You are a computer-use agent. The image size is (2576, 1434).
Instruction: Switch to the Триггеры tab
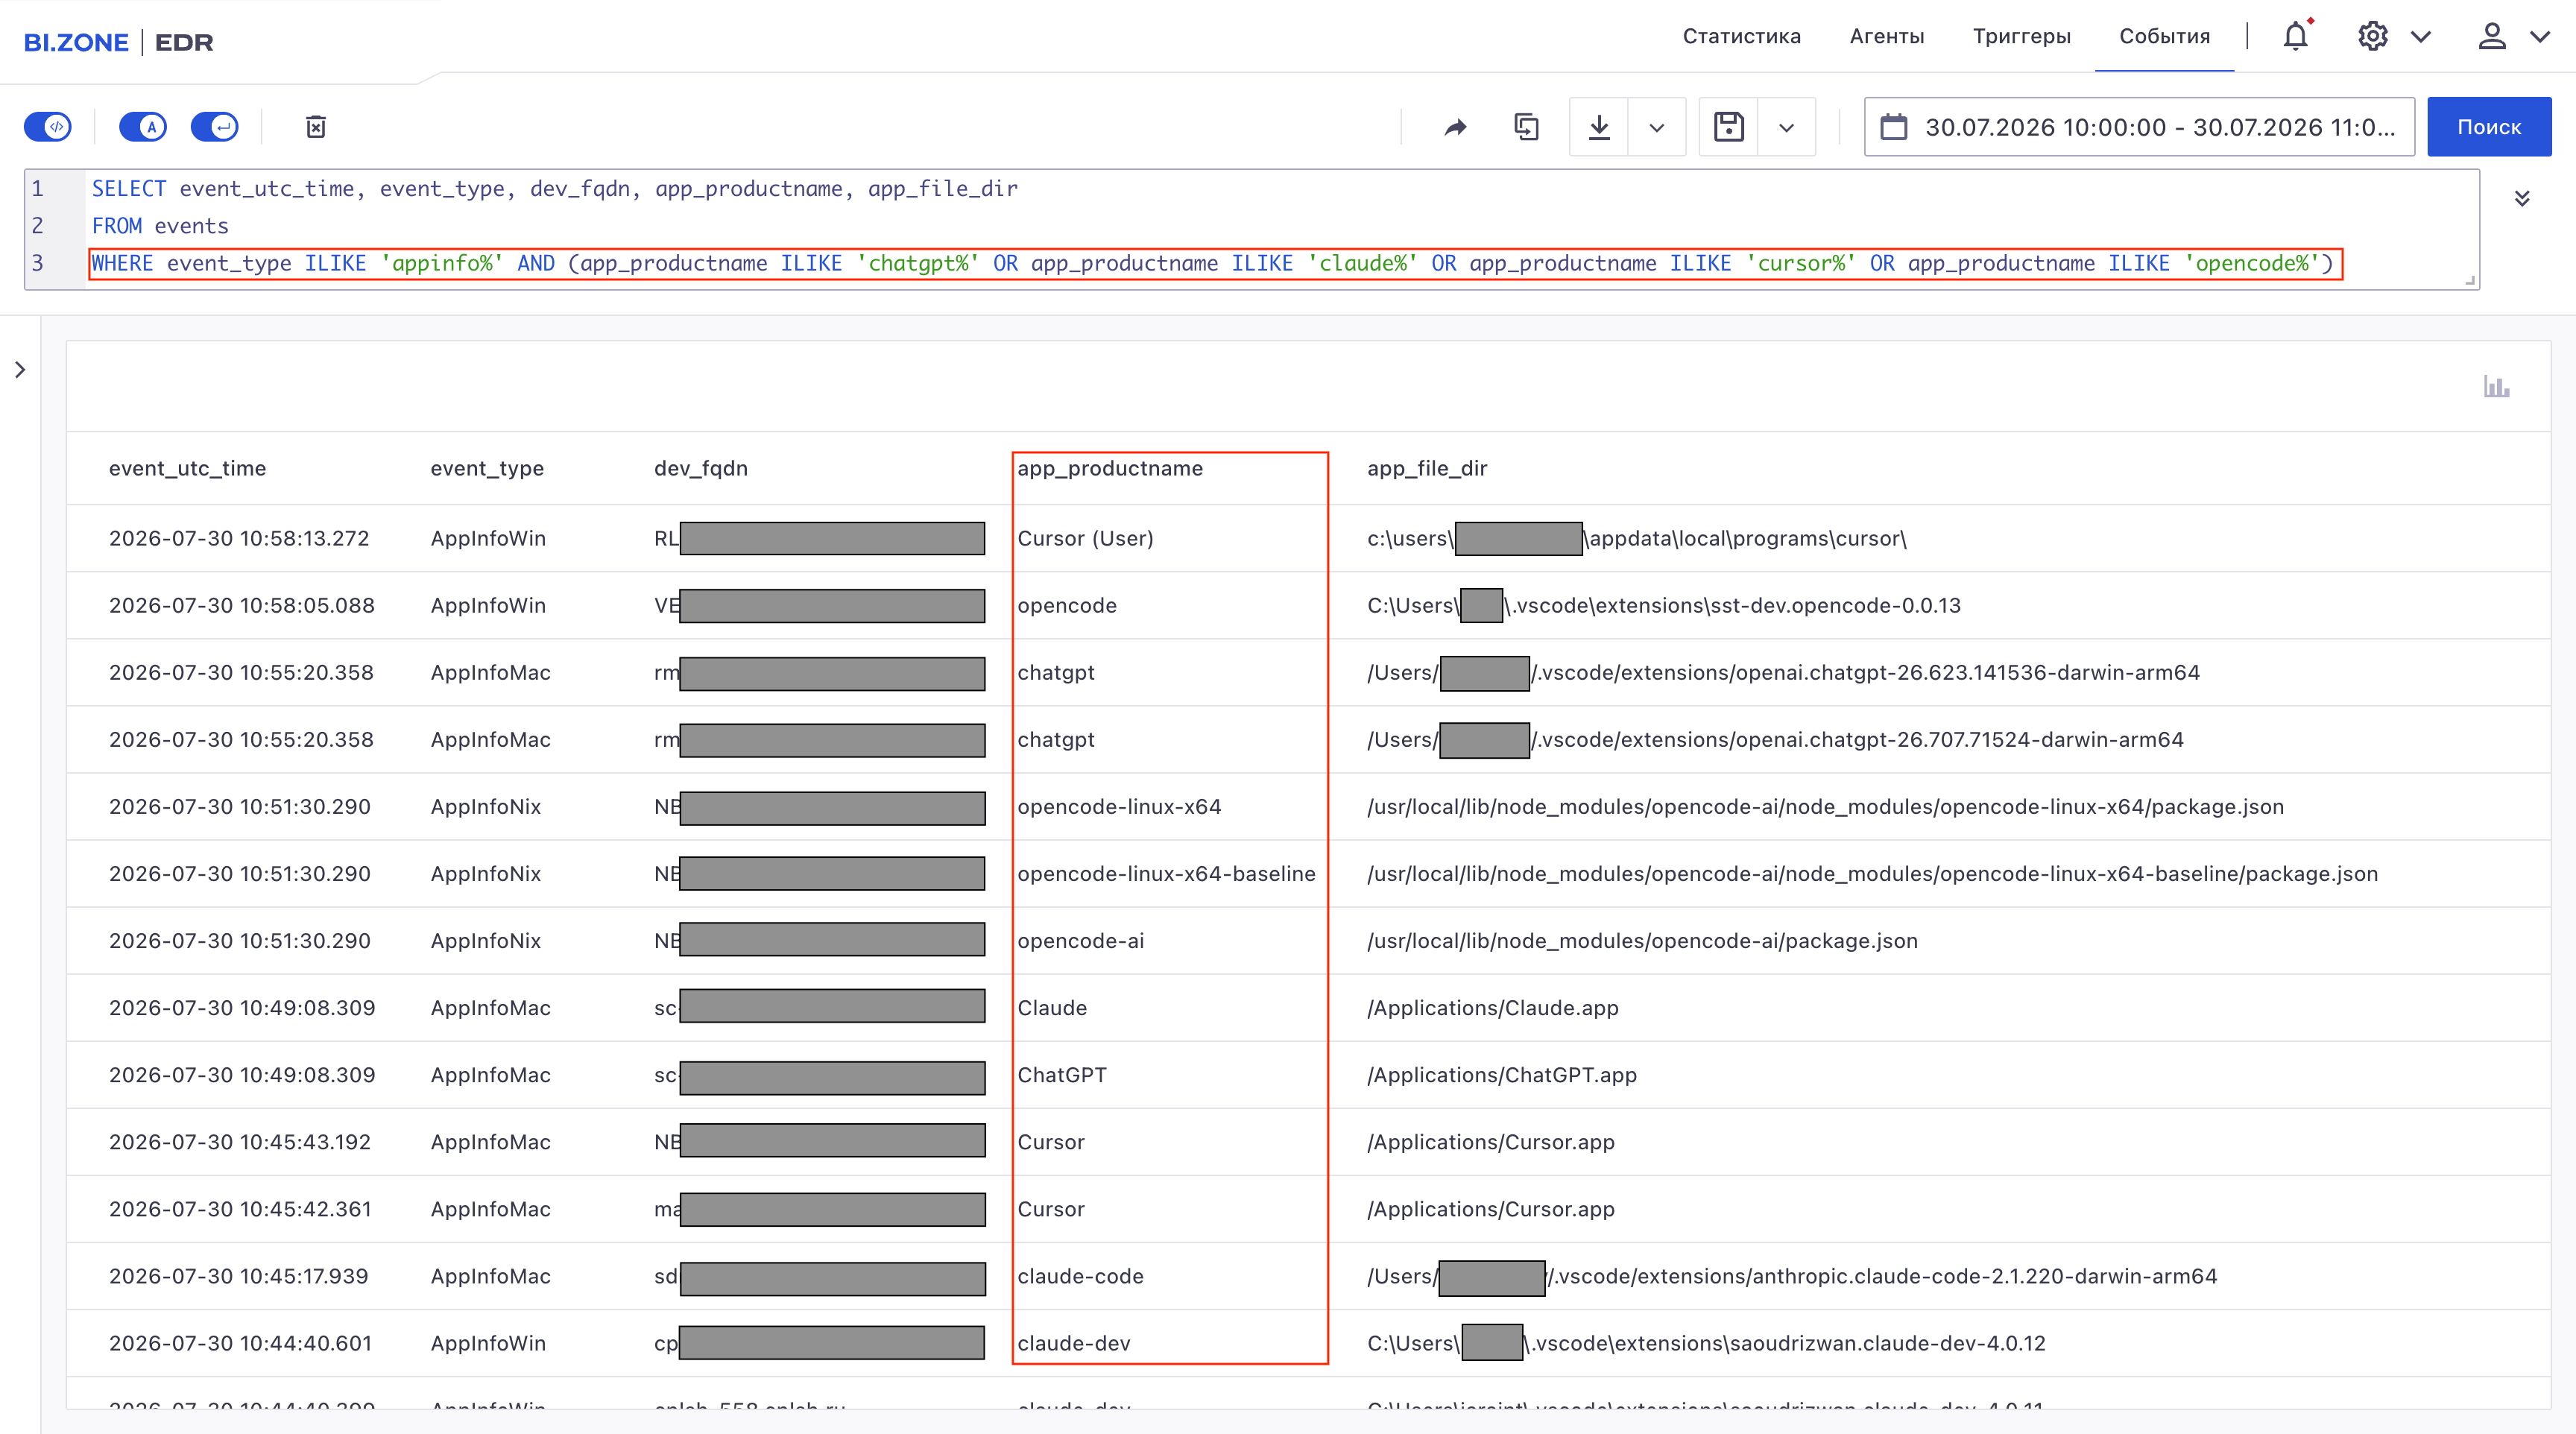pos(2022,36)
